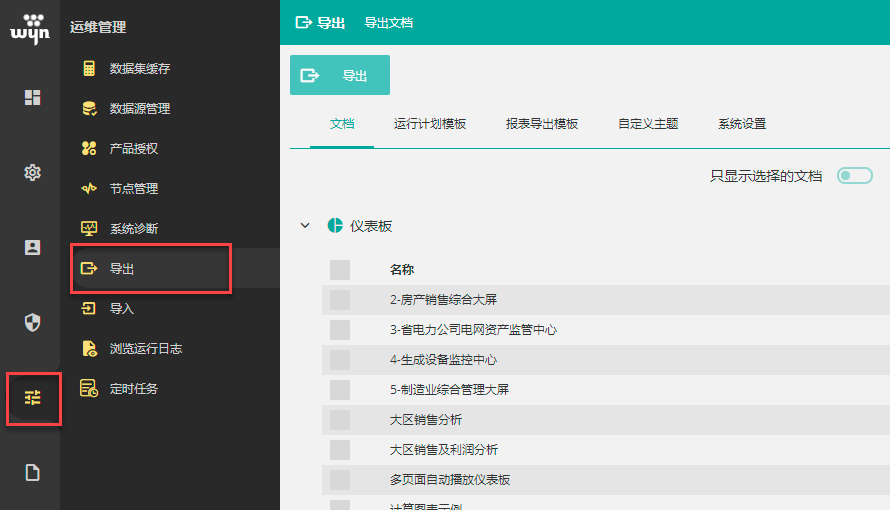890x510 pixels.
Task: Select the checkbox for 大区销售分析
Action: pos(340,420)
